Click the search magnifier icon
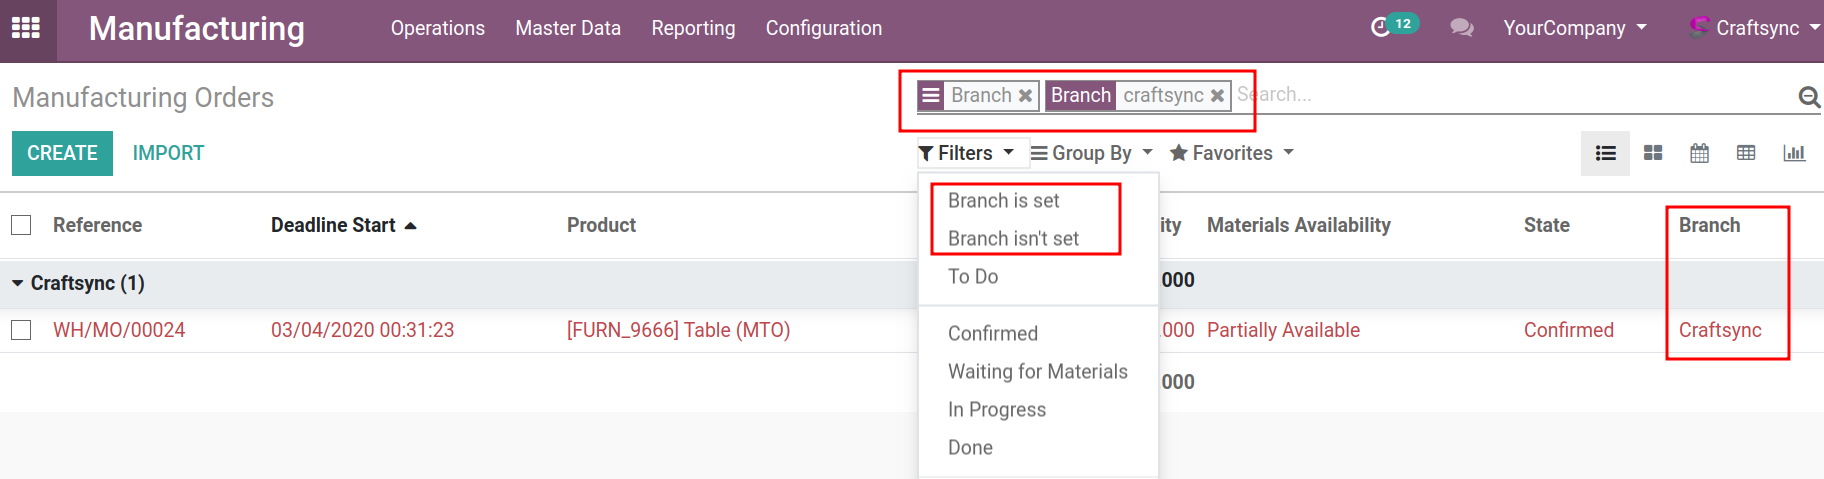Screen dimensions: 1824x479 (x=1808, y=97)
